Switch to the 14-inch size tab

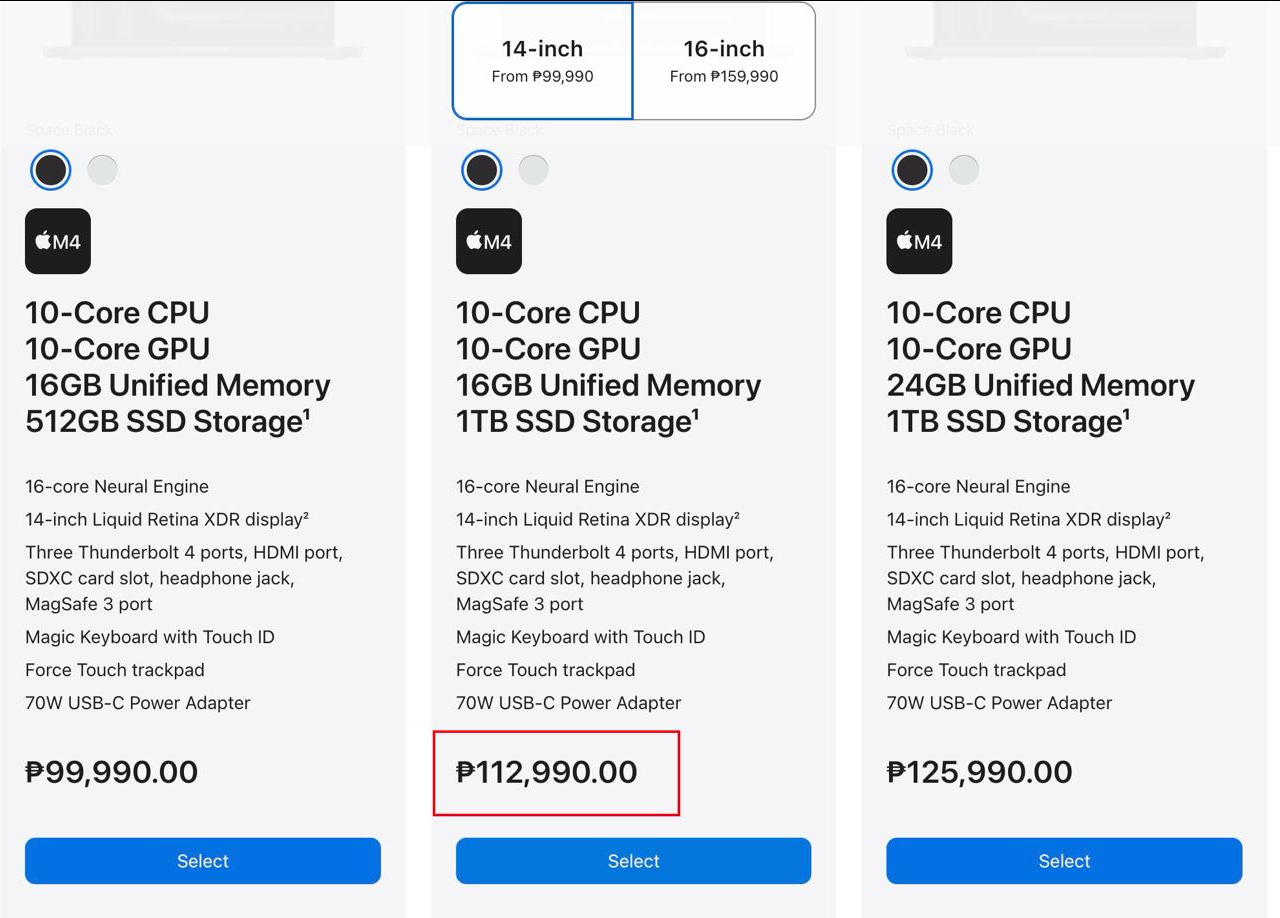543,61
